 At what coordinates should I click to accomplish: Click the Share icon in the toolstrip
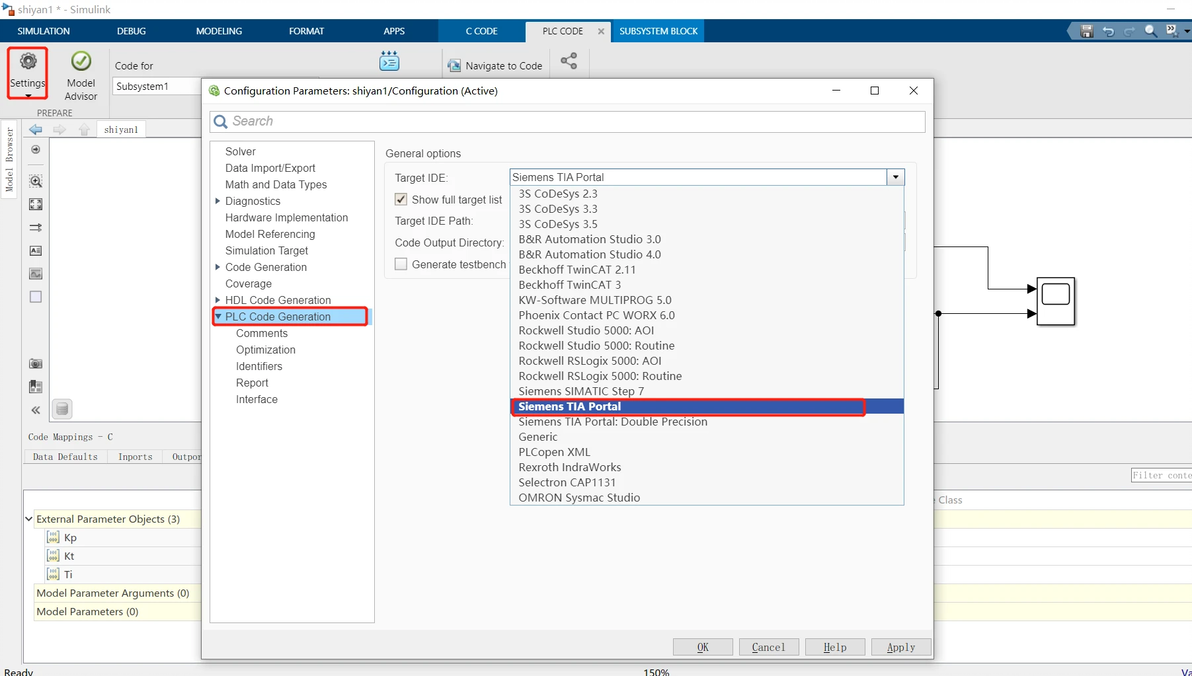[569, 61]
